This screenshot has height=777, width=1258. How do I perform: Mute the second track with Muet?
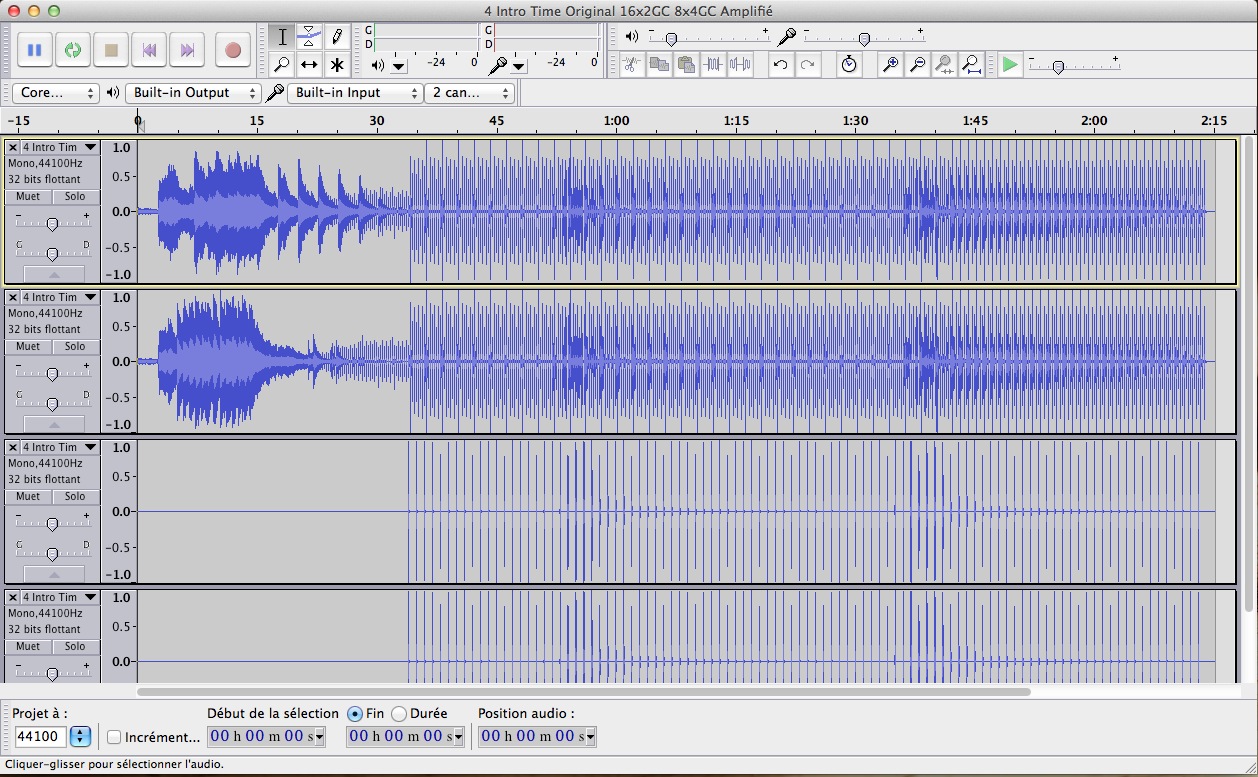click(x=28, y=346)
